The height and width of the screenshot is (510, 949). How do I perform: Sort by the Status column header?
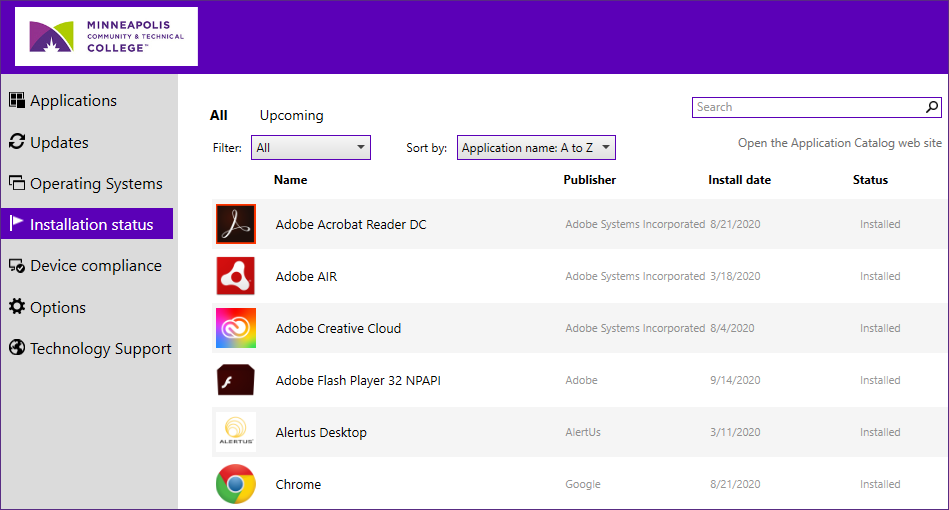coord(870,180)
